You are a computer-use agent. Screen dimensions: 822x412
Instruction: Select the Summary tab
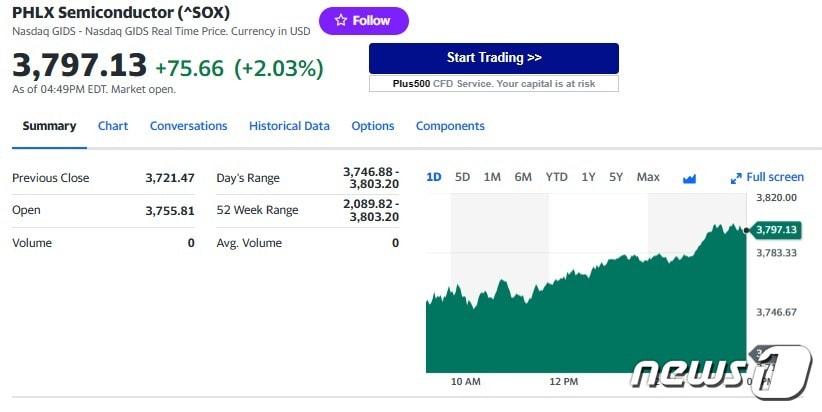pyautogui.click(x=49, y=126)
